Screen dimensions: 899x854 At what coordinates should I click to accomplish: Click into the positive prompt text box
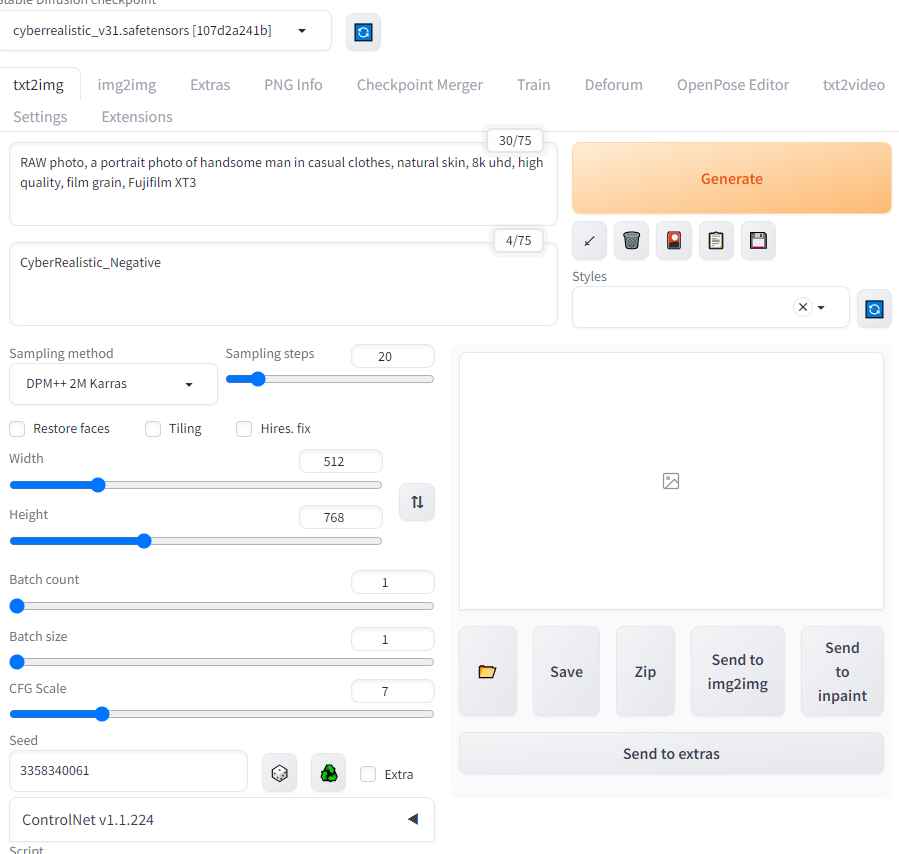pyautogui.click(x=283, y=184)
